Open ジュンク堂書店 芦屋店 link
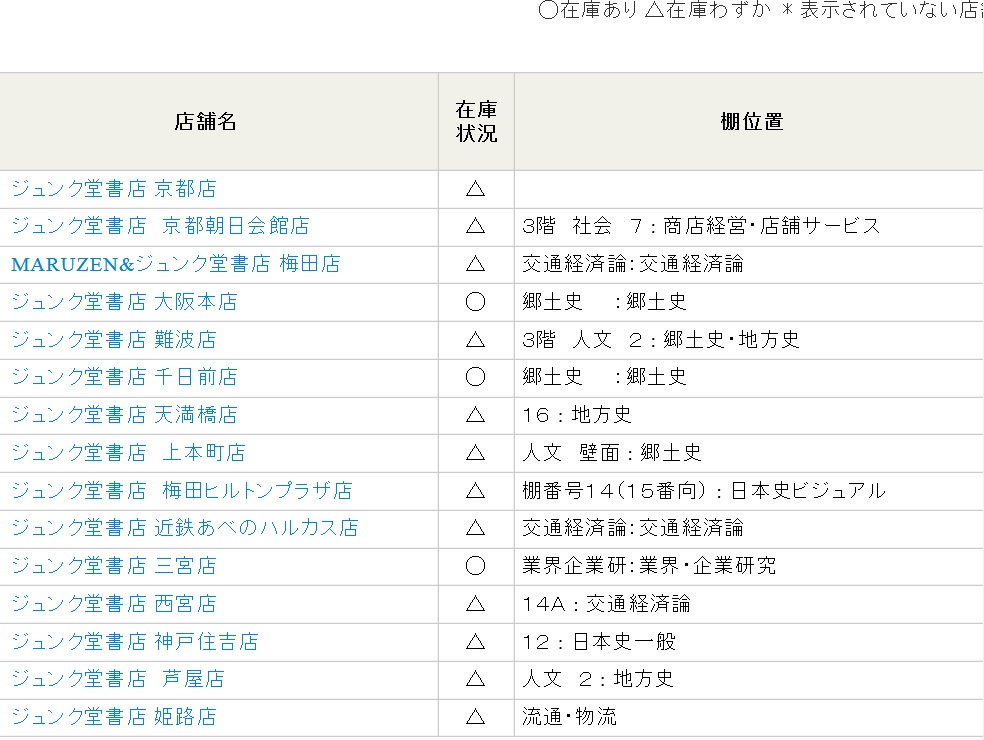 pos(118,678)
